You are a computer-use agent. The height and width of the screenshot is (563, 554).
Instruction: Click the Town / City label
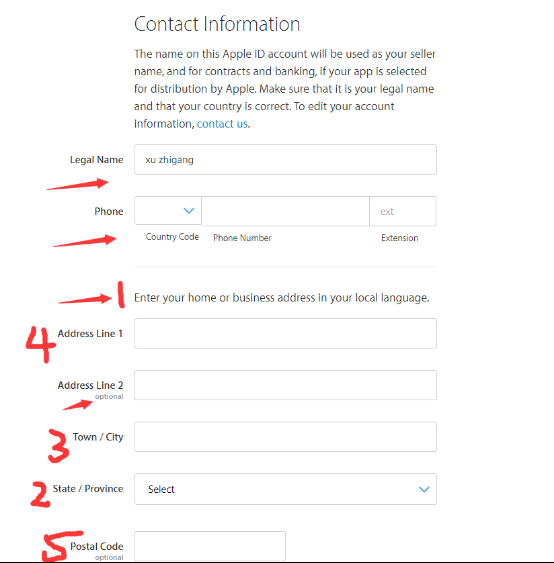point(98,437)
